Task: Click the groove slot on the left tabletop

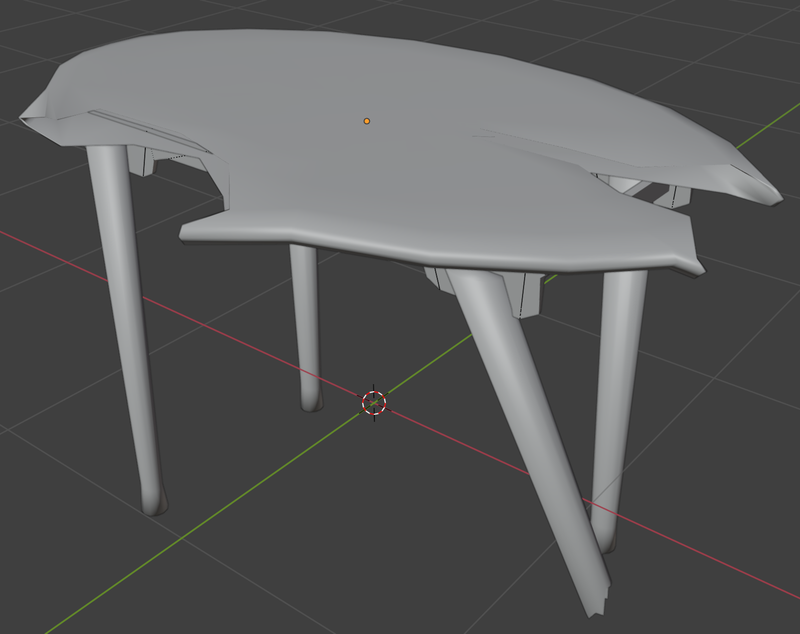Action: tap(150, 130)
